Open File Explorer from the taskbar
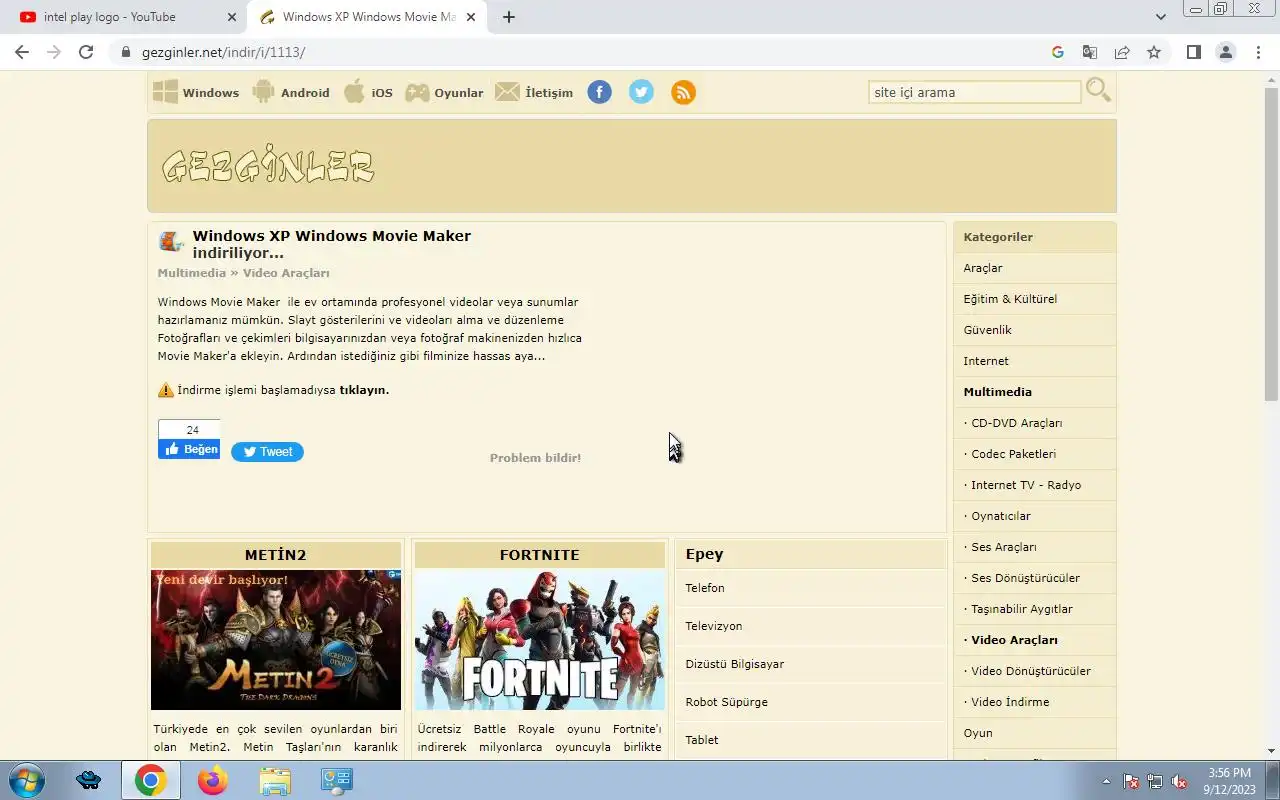The width and height of the screenshot is (1280, 800). pyautogui.click(x=274, y=780)
